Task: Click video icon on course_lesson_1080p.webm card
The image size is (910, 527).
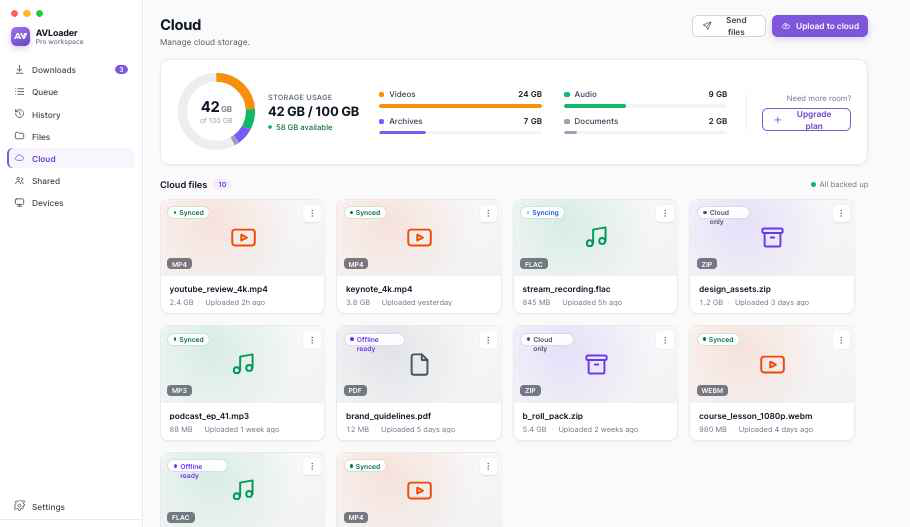Action: pos(772,364)
